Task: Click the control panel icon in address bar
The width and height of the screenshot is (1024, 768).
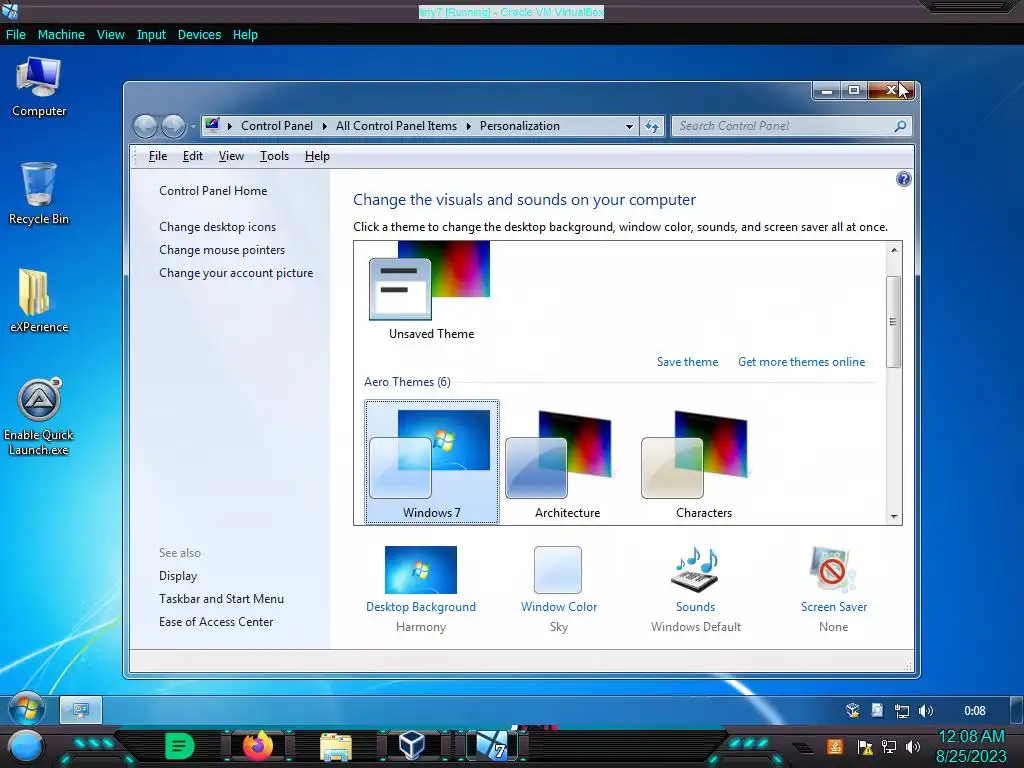Action: pyautogui.click(x=212, y=125)
